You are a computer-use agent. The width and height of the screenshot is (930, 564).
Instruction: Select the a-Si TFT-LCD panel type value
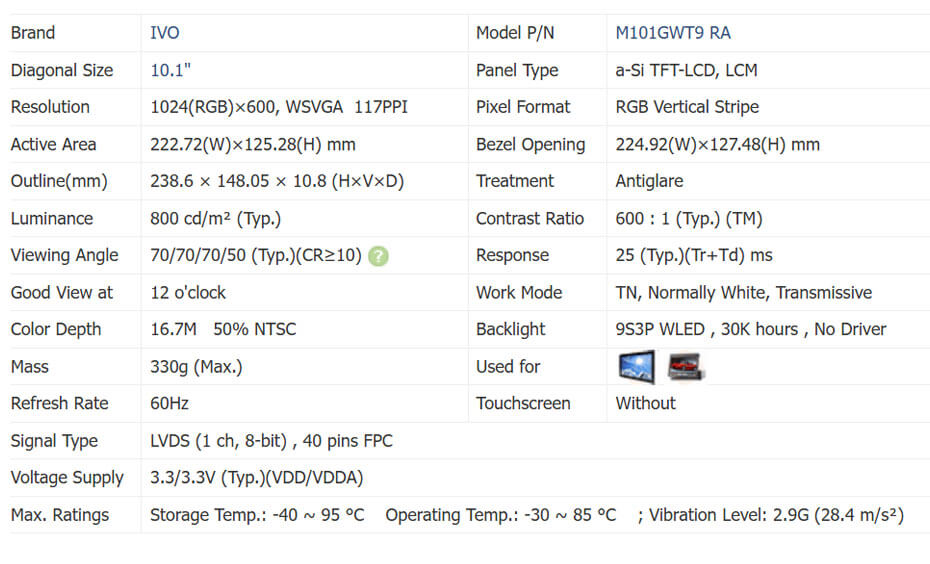686,70
